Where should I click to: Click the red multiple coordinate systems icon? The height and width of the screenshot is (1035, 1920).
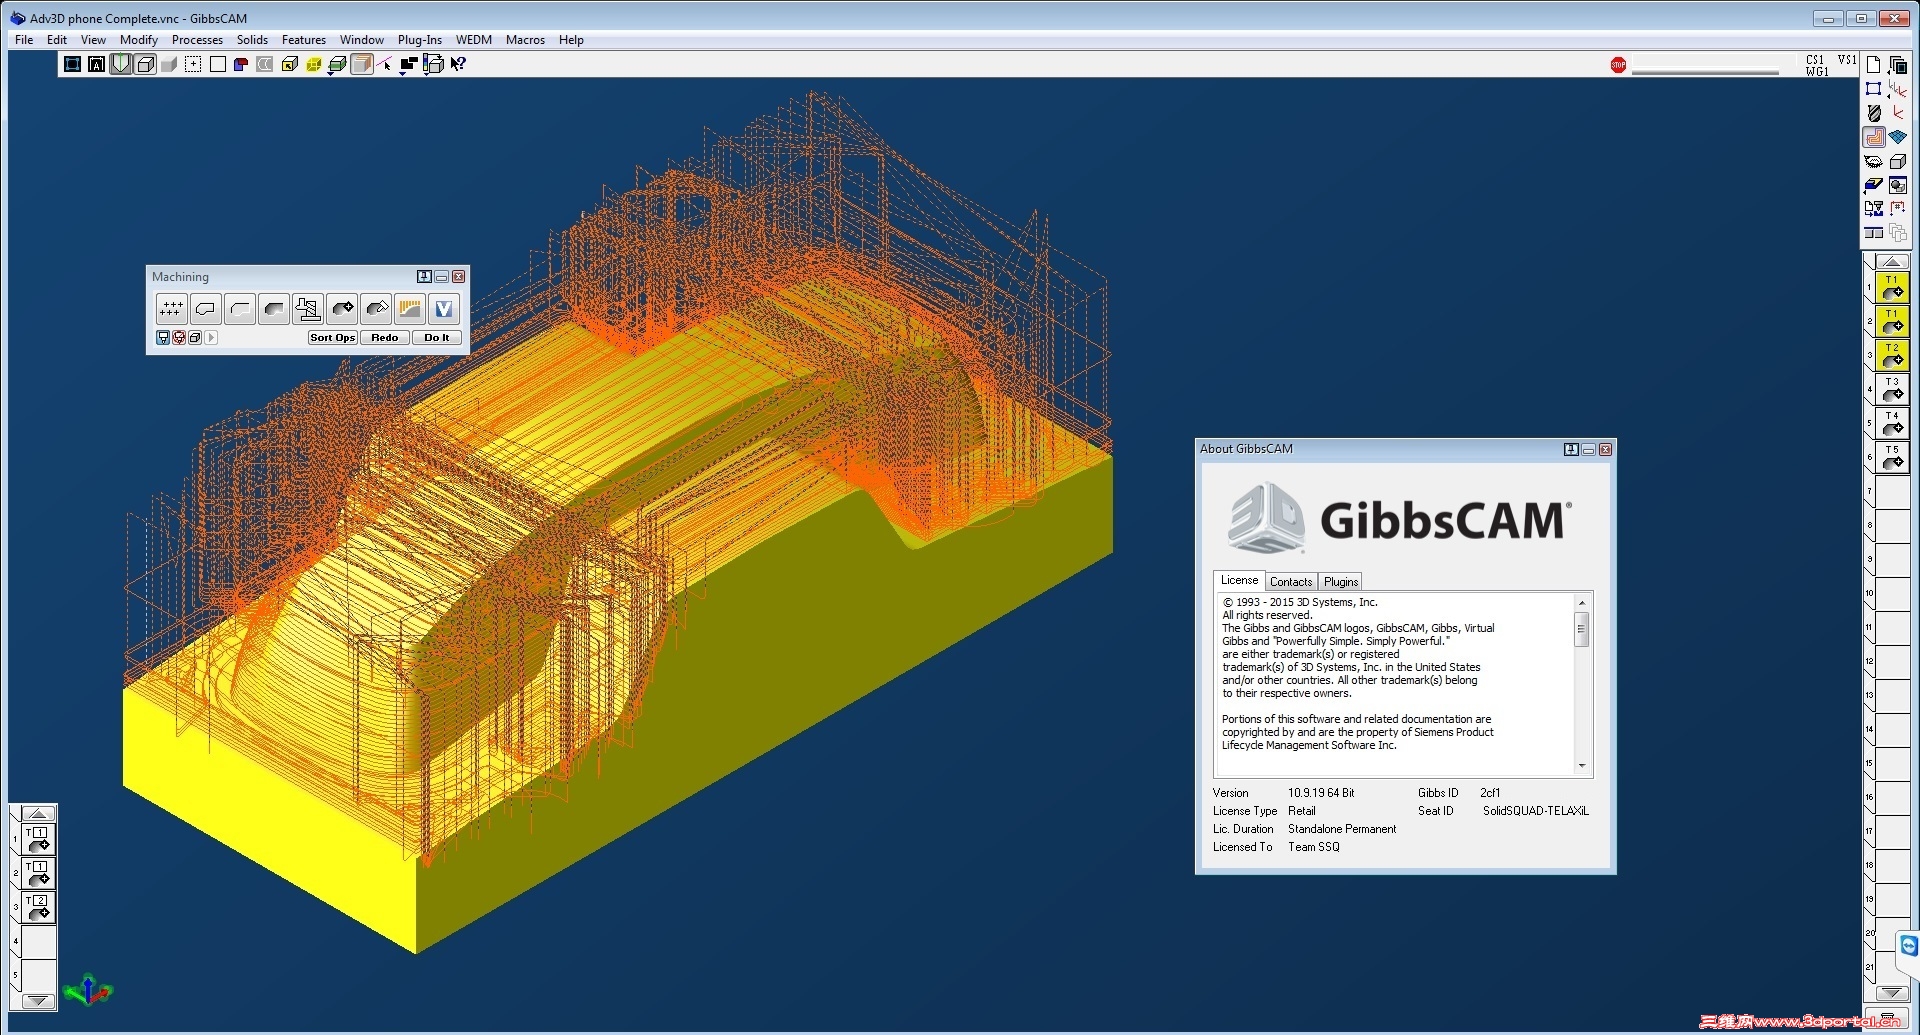coord(1897,89)
